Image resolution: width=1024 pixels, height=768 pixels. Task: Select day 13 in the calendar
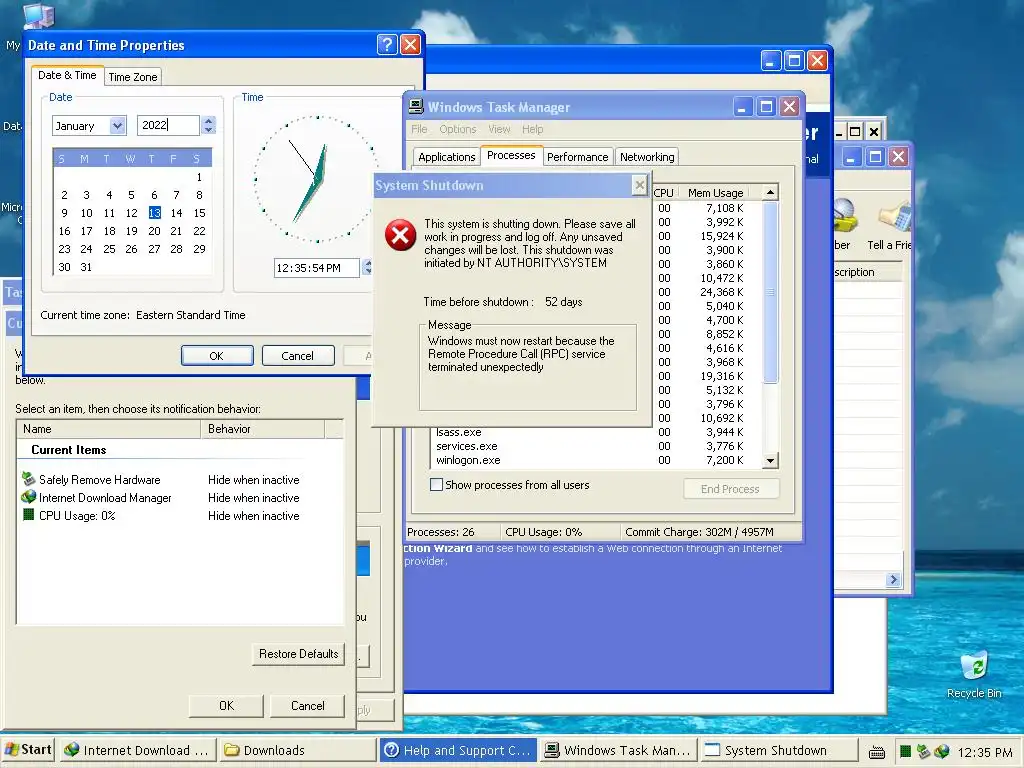coord(154,213)
